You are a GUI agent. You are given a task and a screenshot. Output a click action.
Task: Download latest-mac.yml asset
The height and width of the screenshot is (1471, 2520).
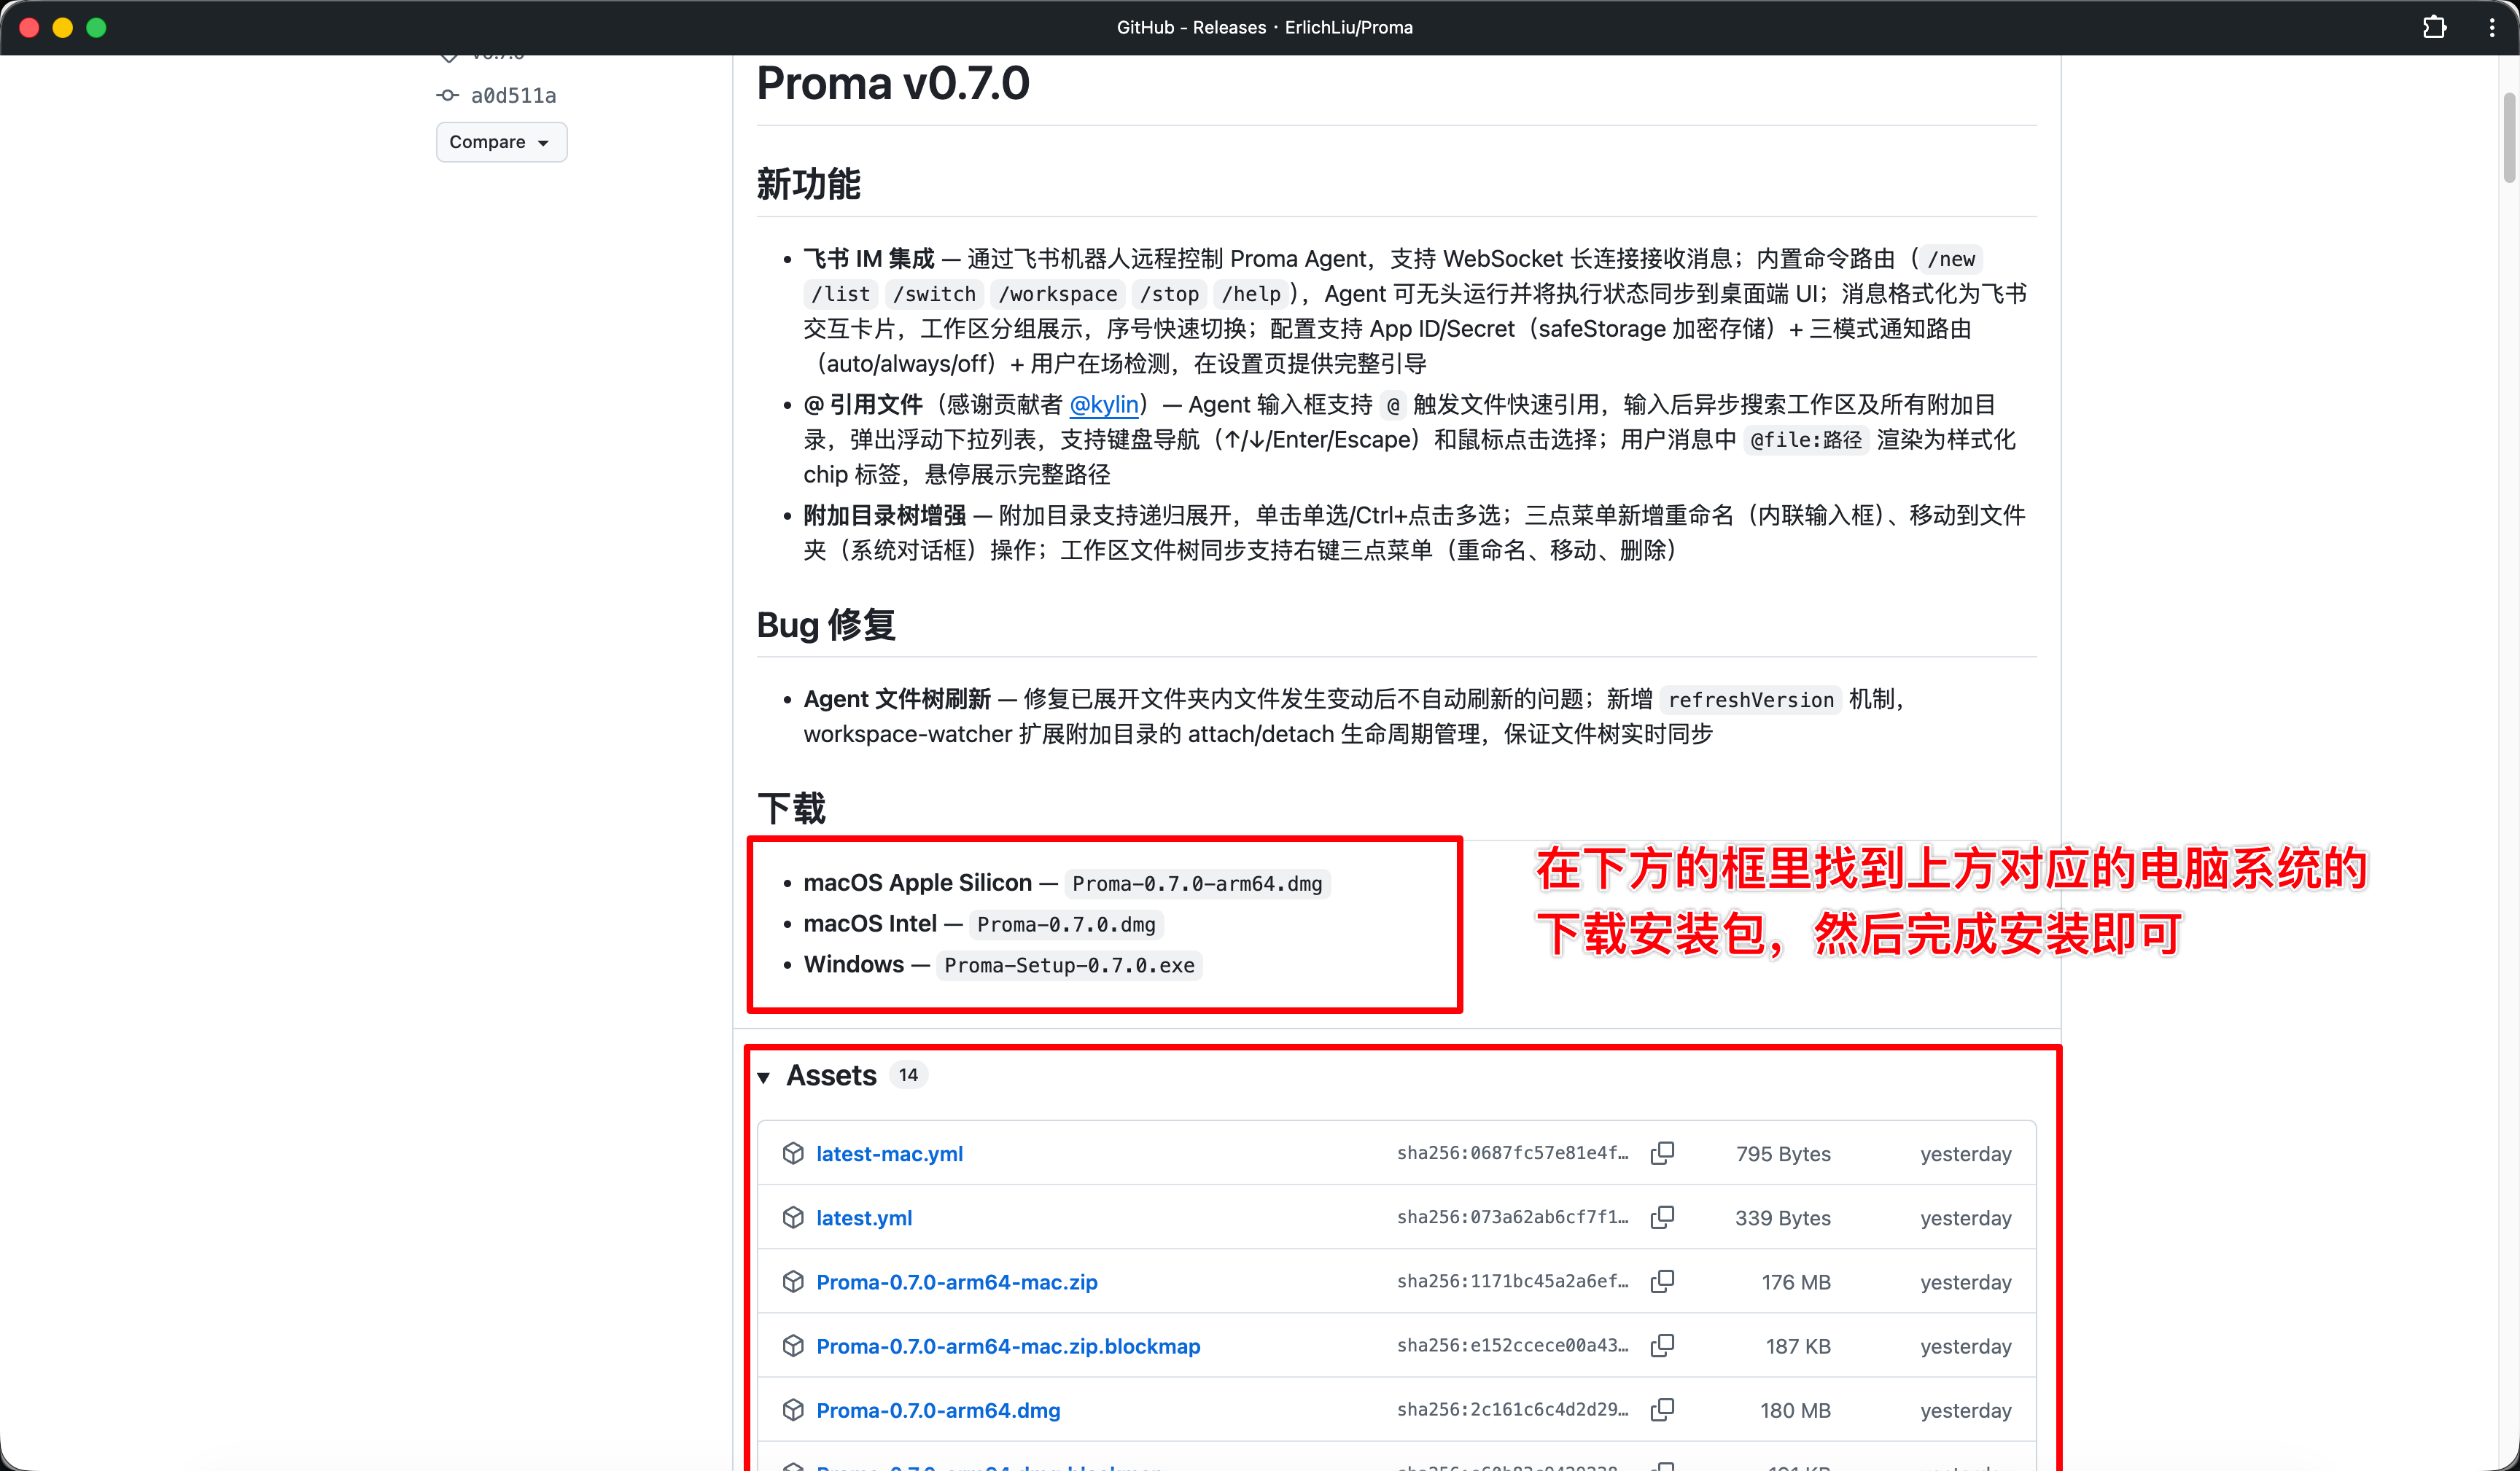[x=889, y=1153]
